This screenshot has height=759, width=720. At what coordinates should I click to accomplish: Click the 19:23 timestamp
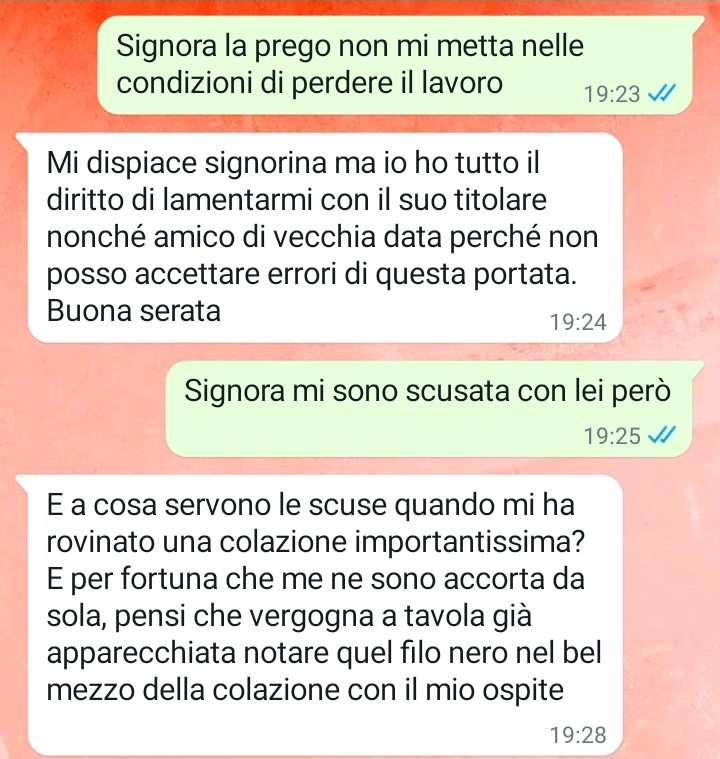click(612, 94)
